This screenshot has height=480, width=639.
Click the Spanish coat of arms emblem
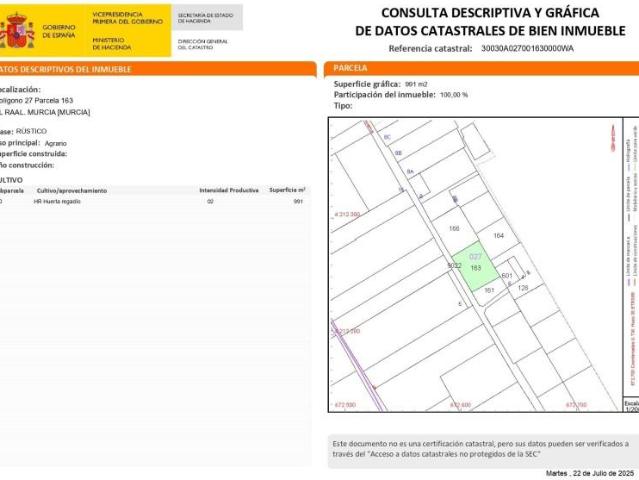coord(17,31)
